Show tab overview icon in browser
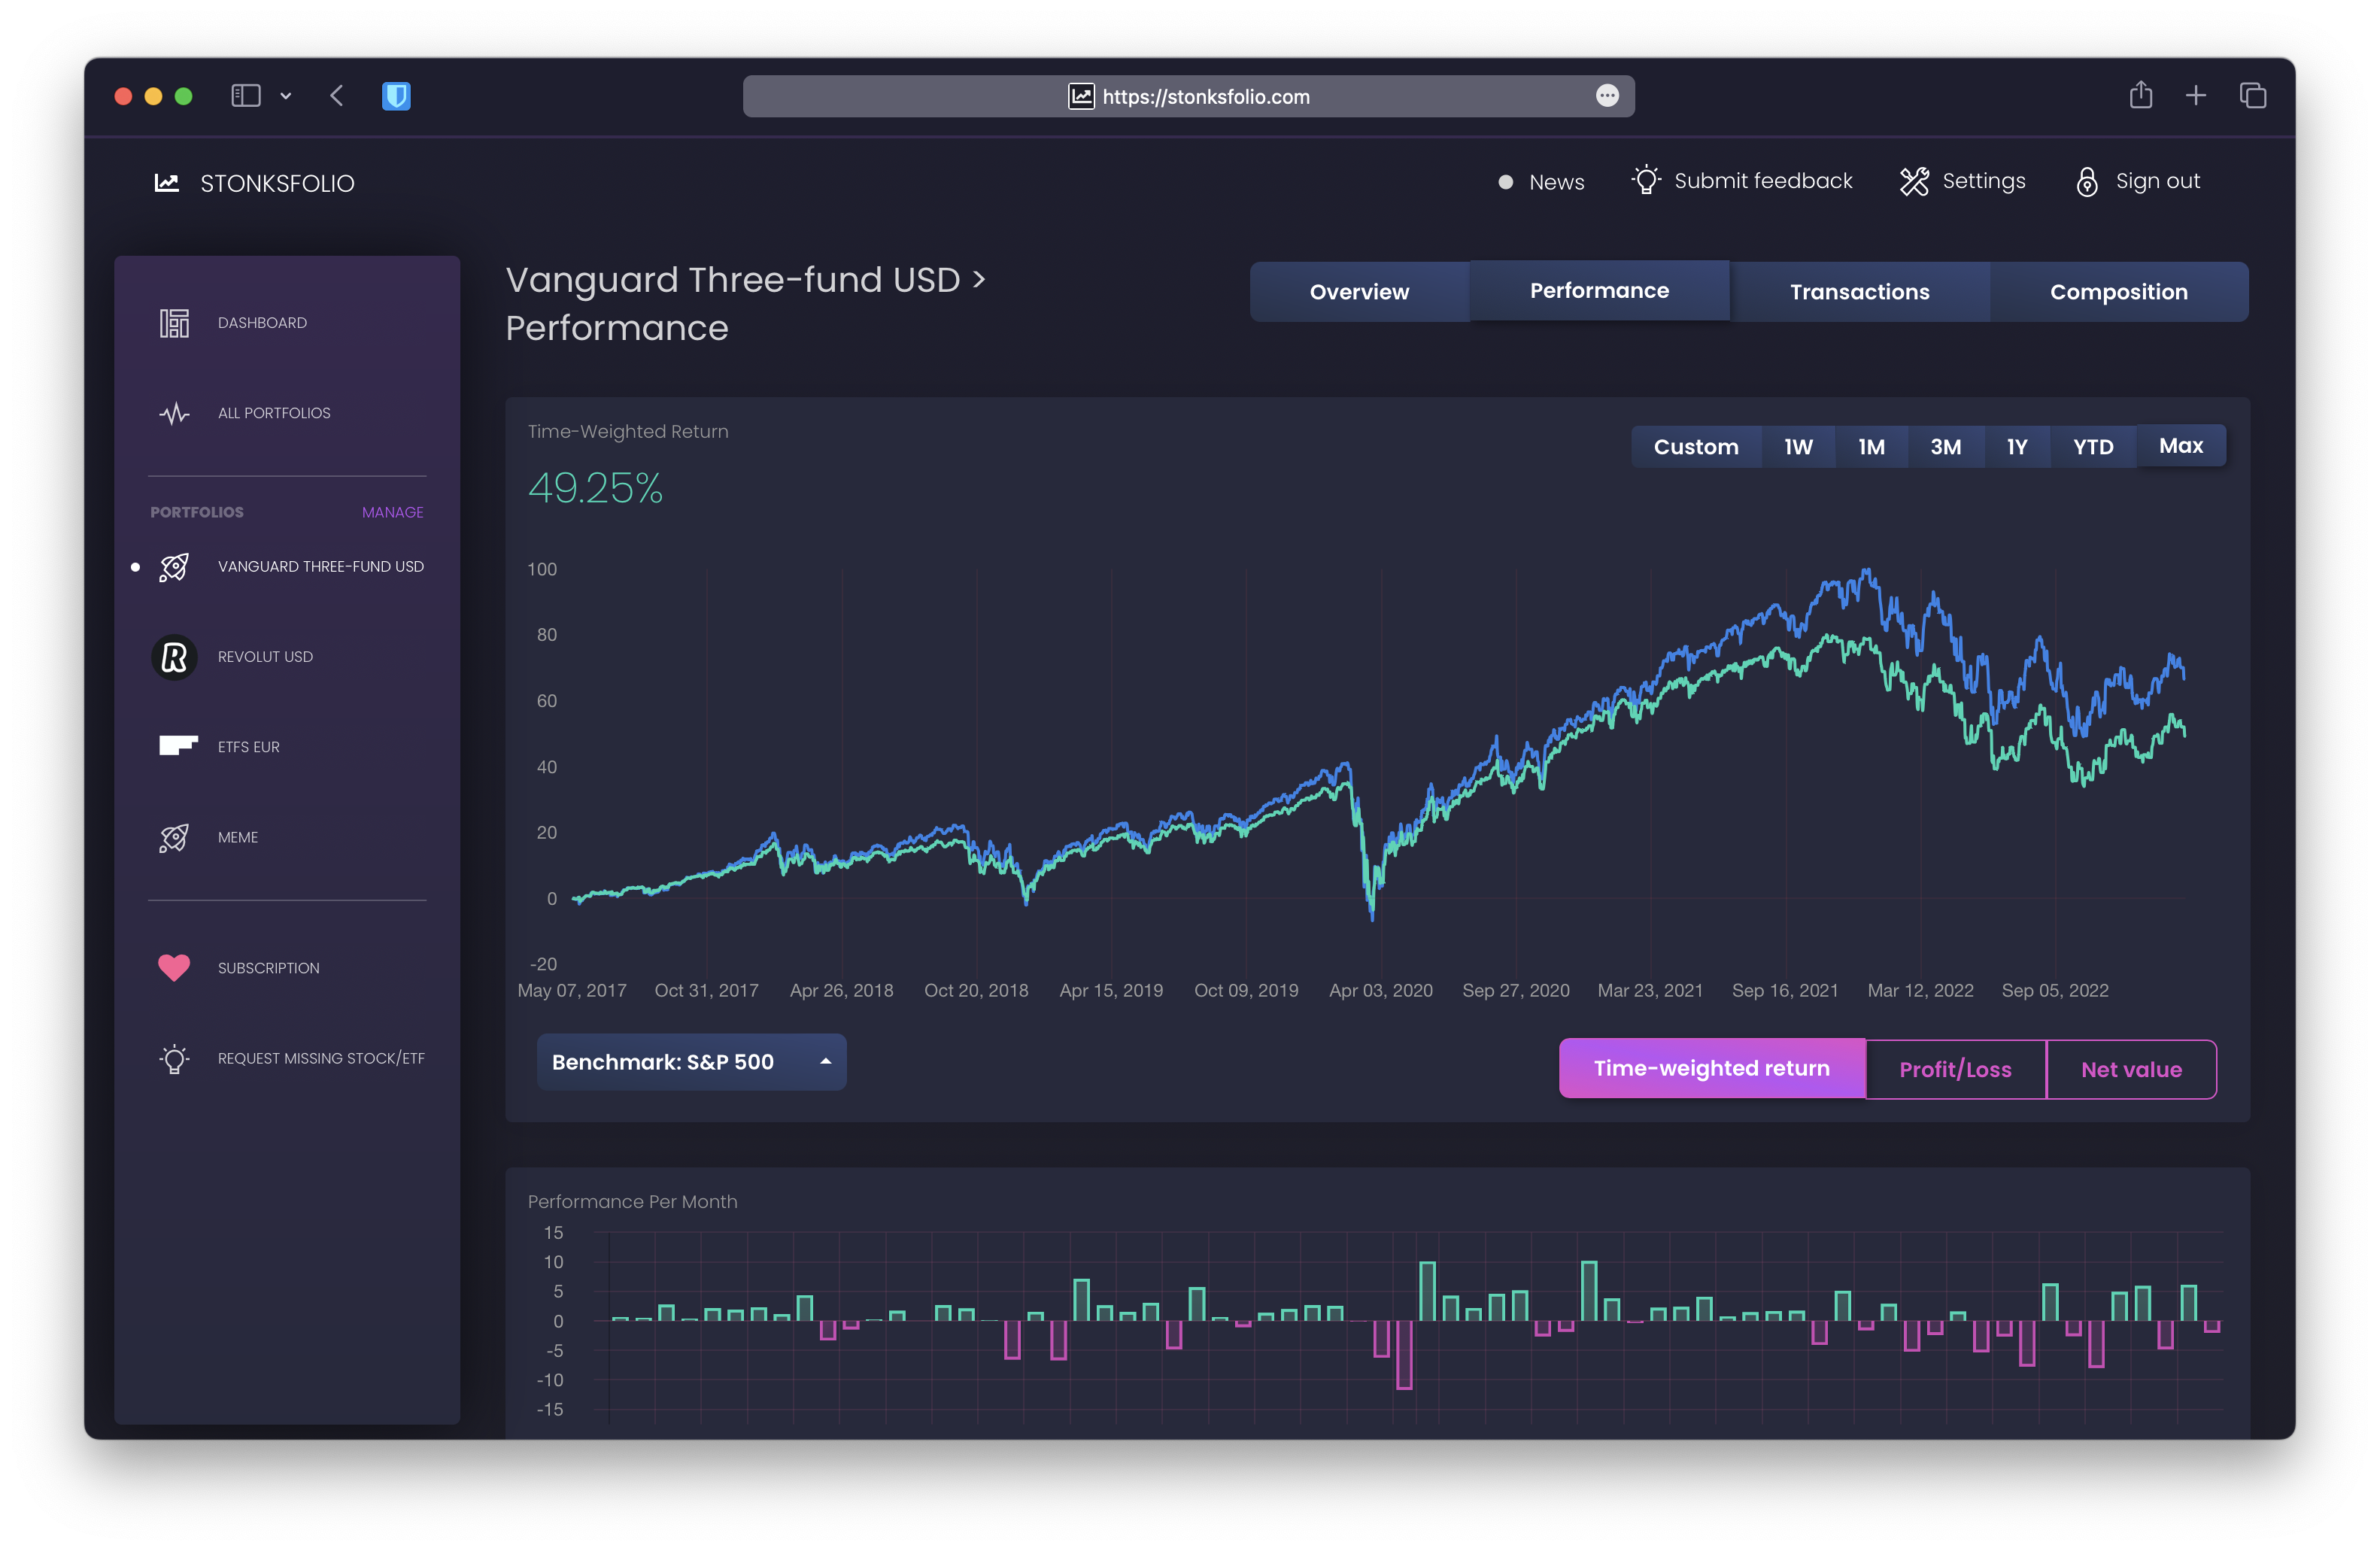2380x1551 pixels. 2253,96
